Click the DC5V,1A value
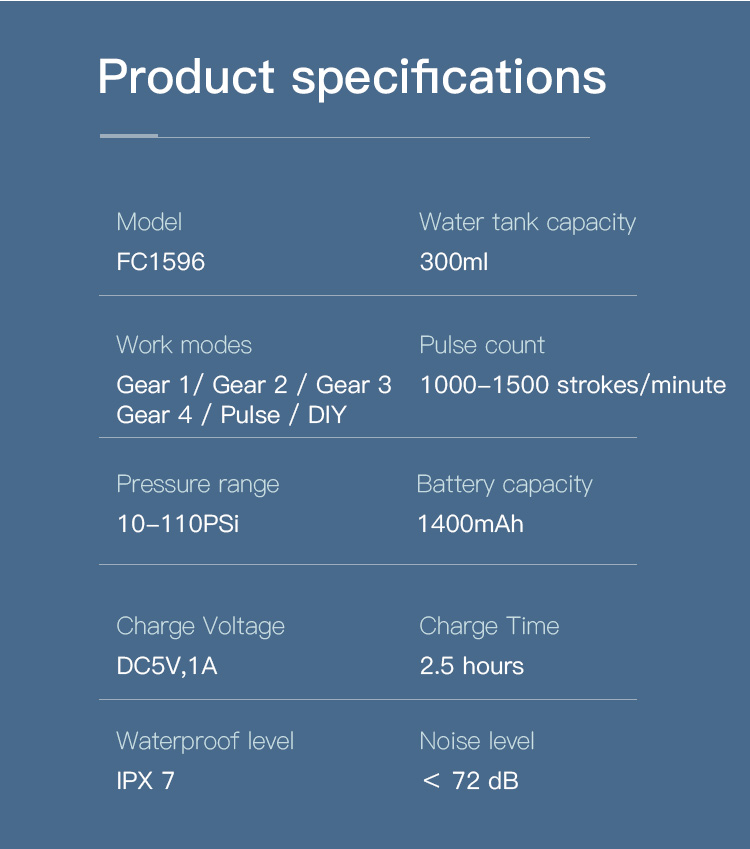750x849 pixels. coord(167,666)
